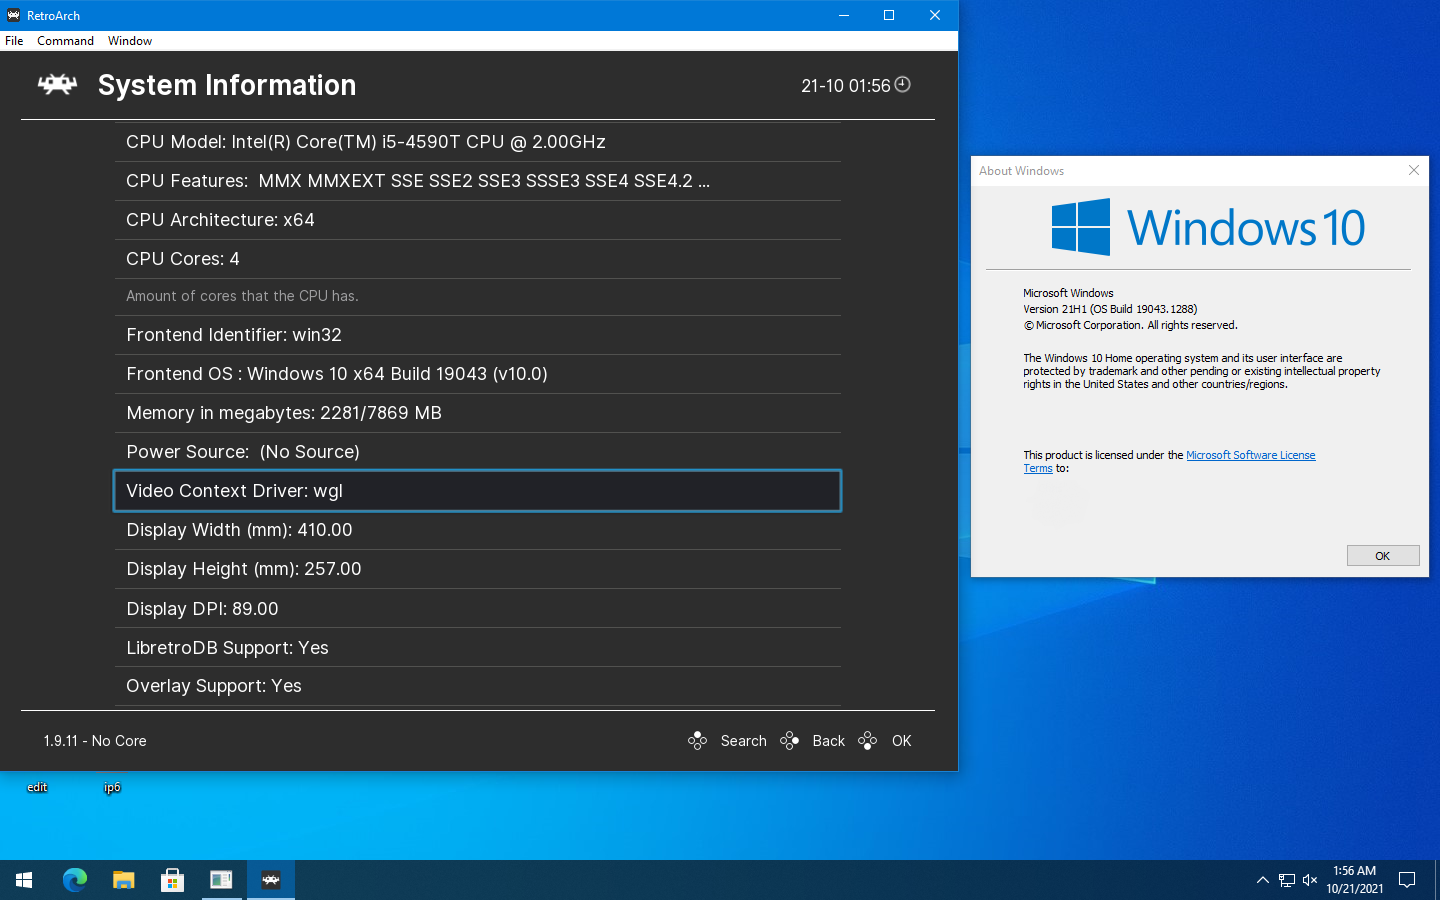Click the taskbar clock showing 1:56 AM
1440x900 pixels.
point(1355,880)
